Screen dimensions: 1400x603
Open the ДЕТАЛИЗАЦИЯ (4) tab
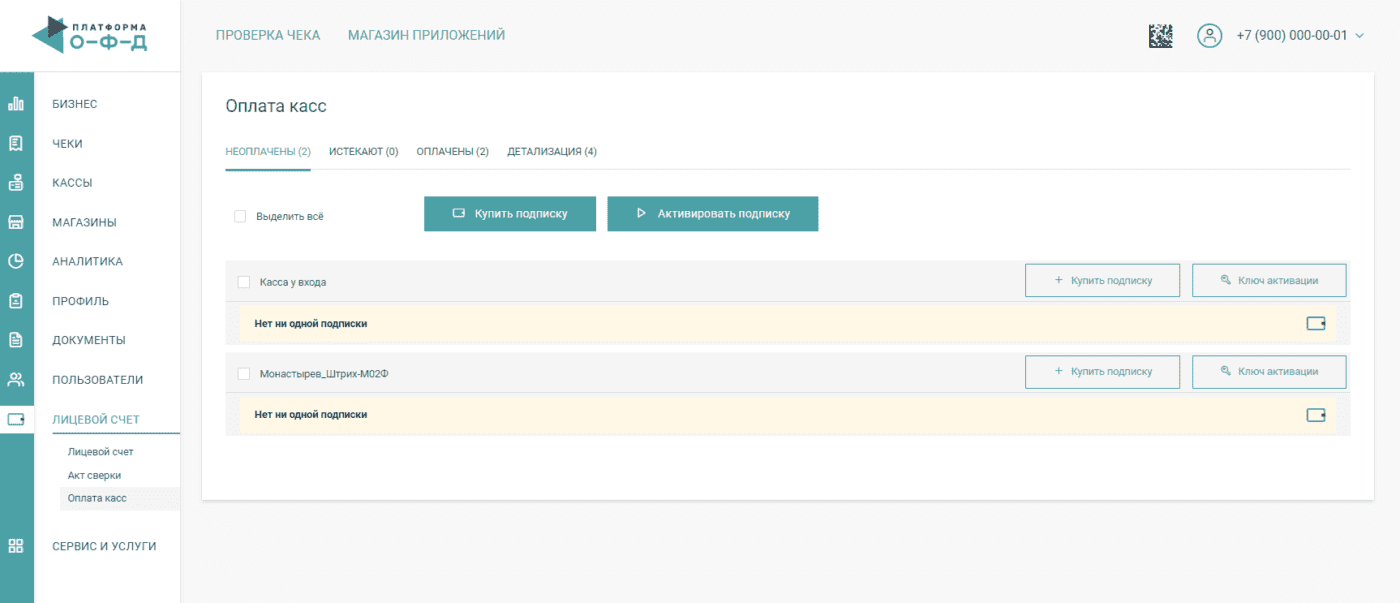pyautogui.click(x=552, y=152)
